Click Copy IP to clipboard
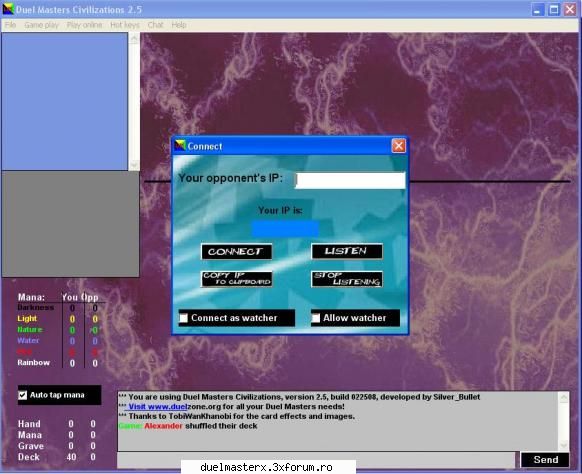Viewport: 582px width, 474px height. pyautogui.click(x=236, y=279)
